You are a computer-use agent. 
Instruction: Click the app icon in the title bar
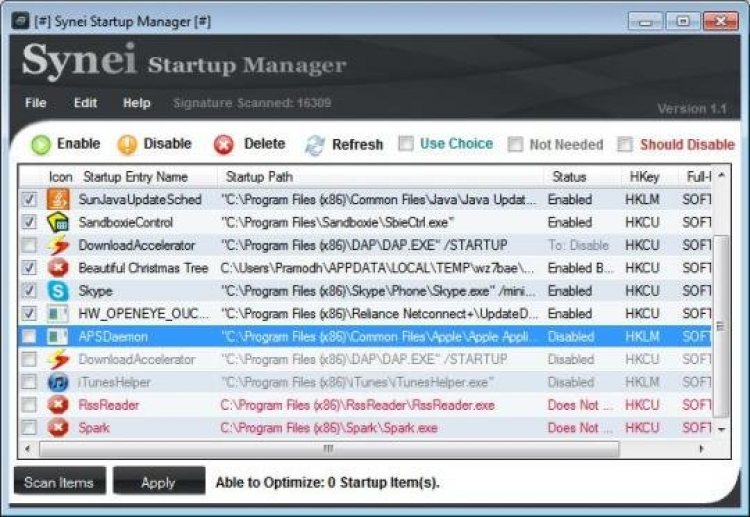[x=20, y=22]
